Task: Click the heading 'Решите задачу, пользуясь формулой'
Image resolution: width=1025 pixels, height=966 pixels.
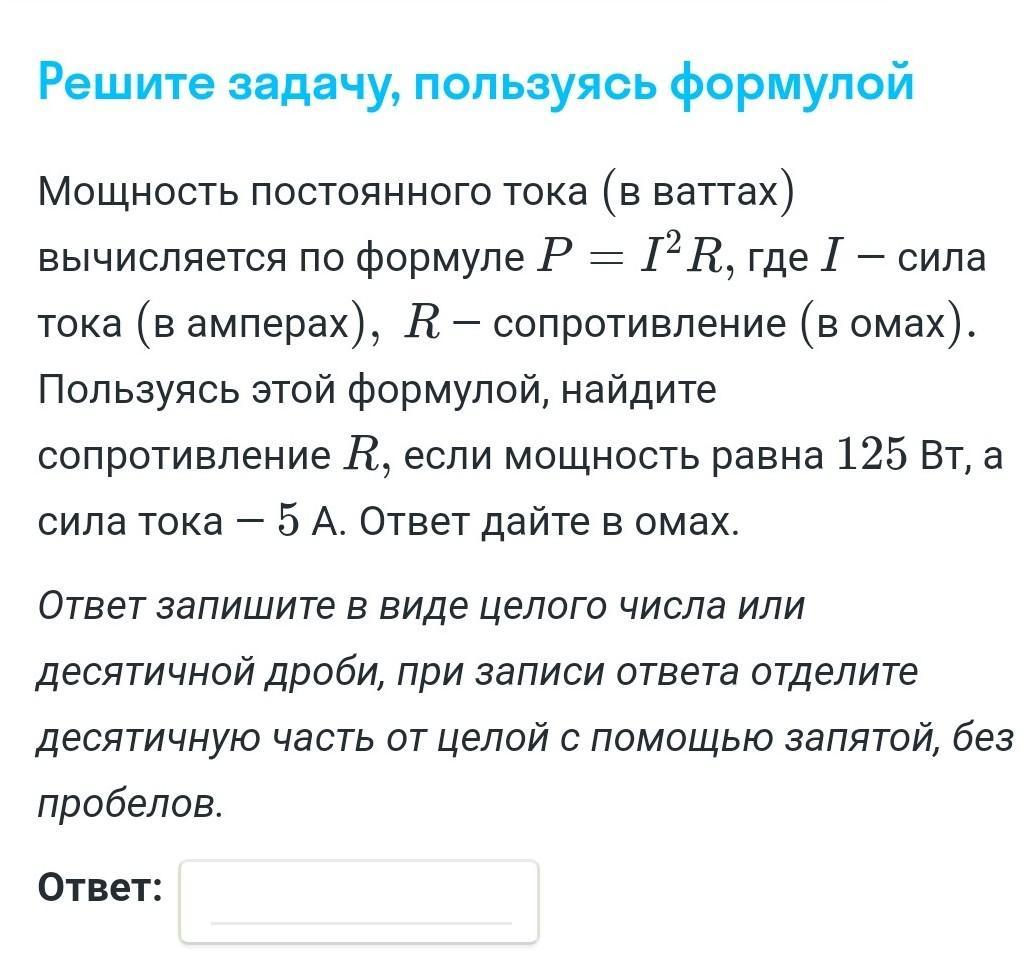Action: pos(476,82)
